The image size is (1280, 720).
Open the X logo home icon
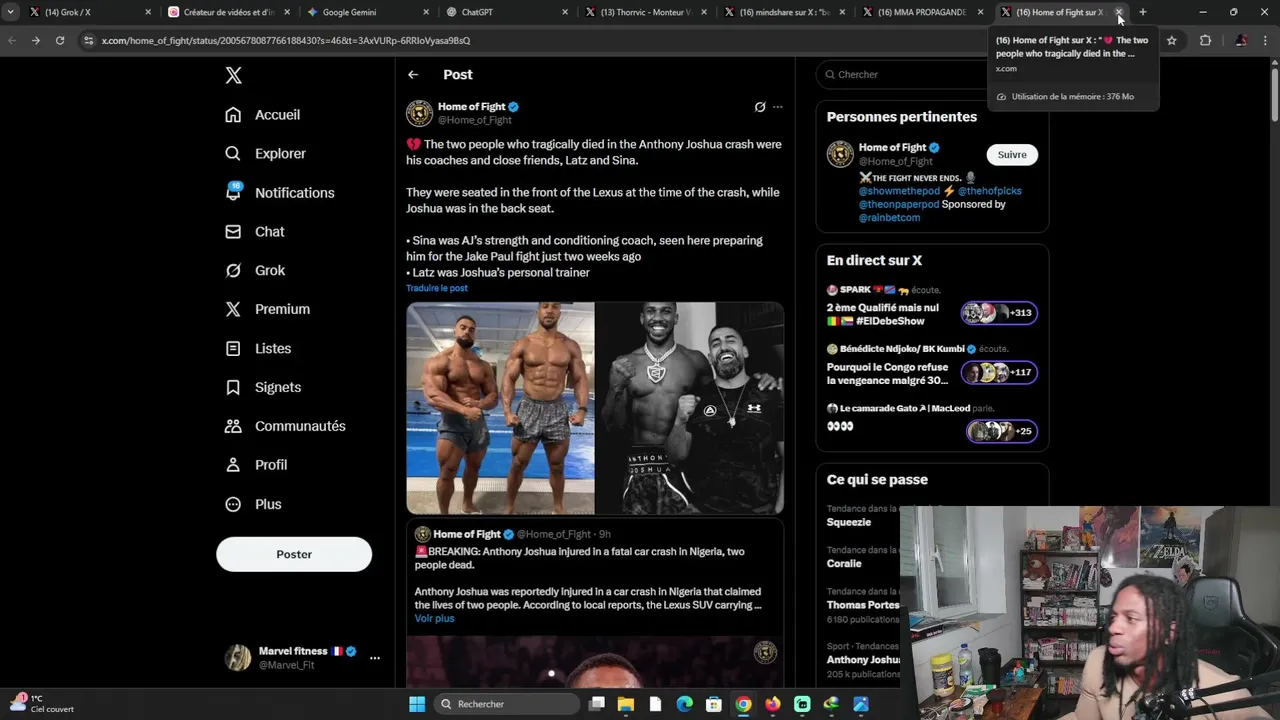(233, 75)
